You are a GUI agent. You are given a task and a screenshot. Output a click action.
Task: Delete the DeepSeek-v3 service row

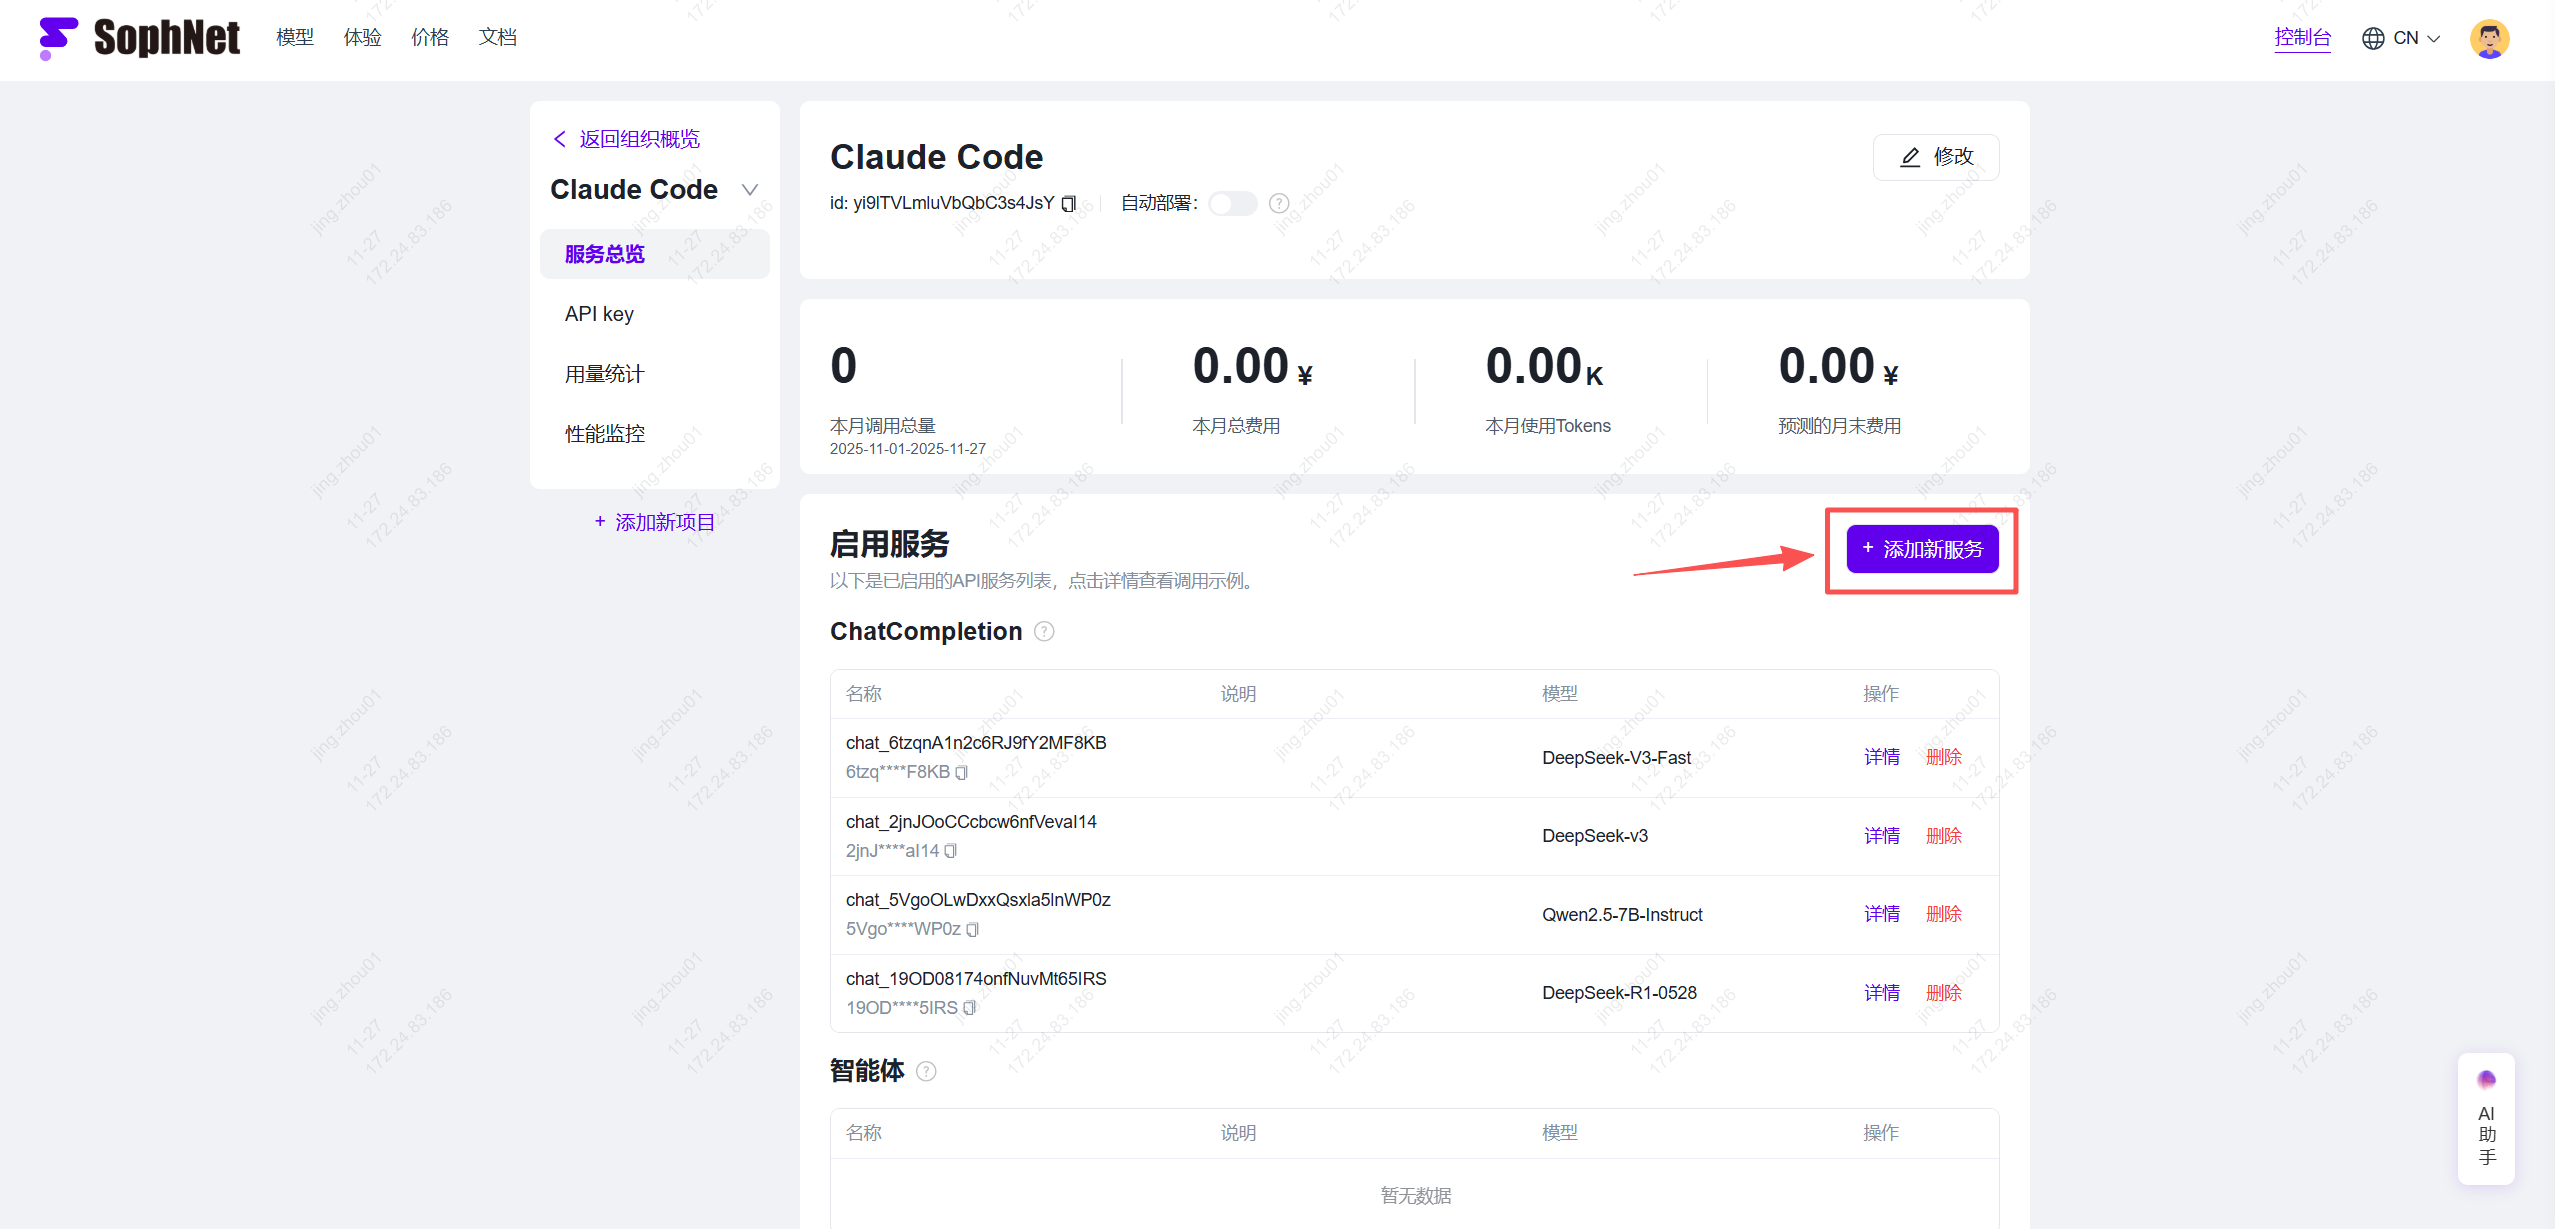[1943, 836]
